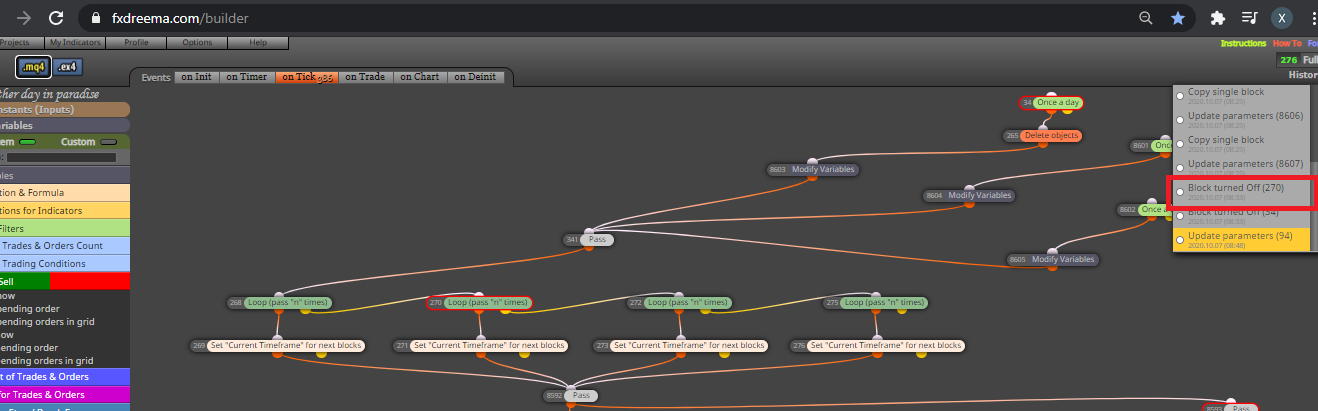Viewport: 1318px width, 411px height.
Task: Expand the Conditions for Indicators category
Action: pos(65,210)
